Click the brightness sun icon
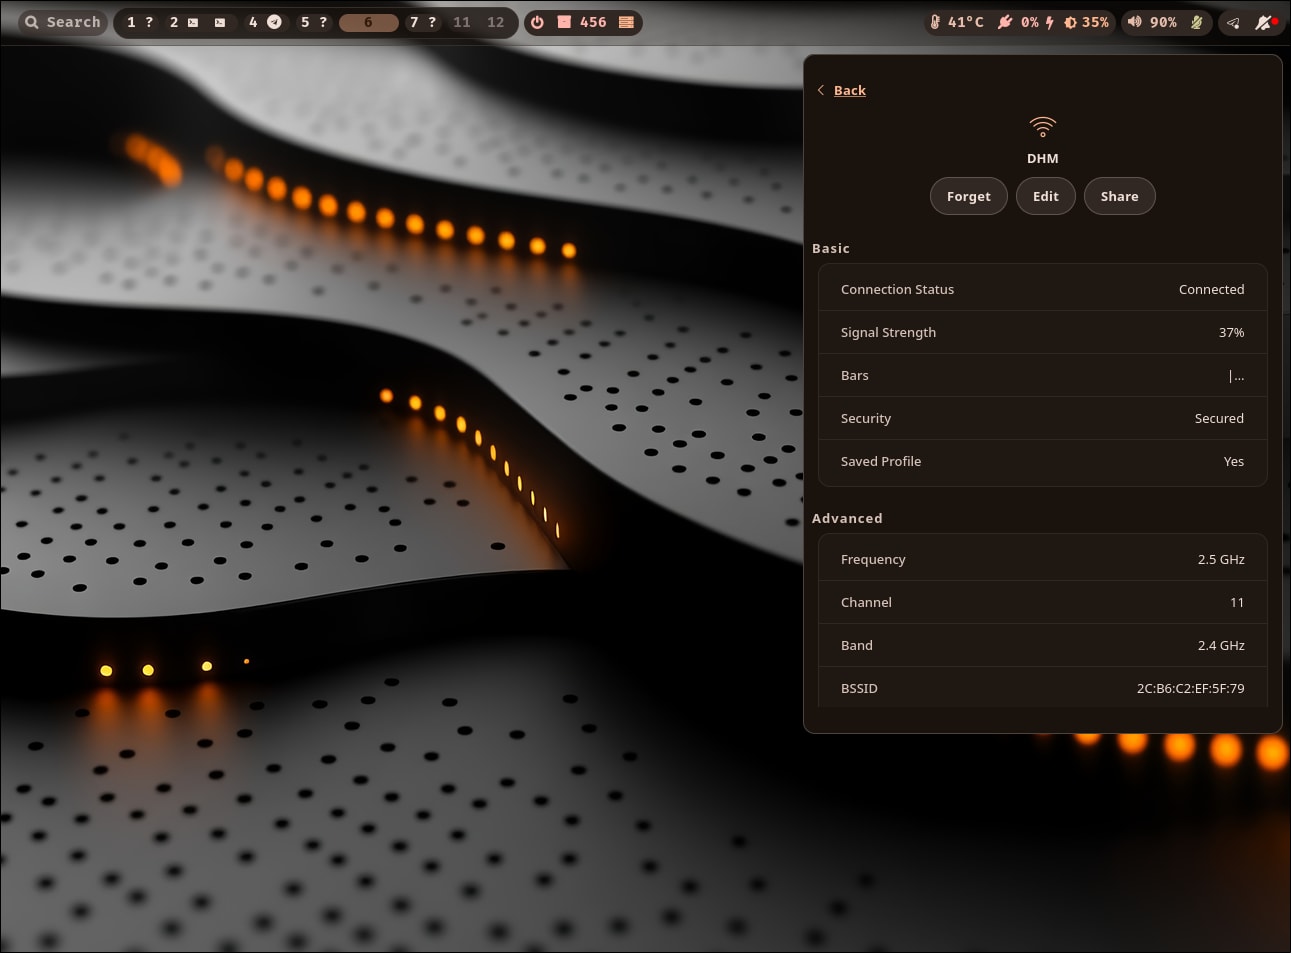The height and width of the screenshot is (953, 1291). pyautogui.click(x=1070, y=22)
